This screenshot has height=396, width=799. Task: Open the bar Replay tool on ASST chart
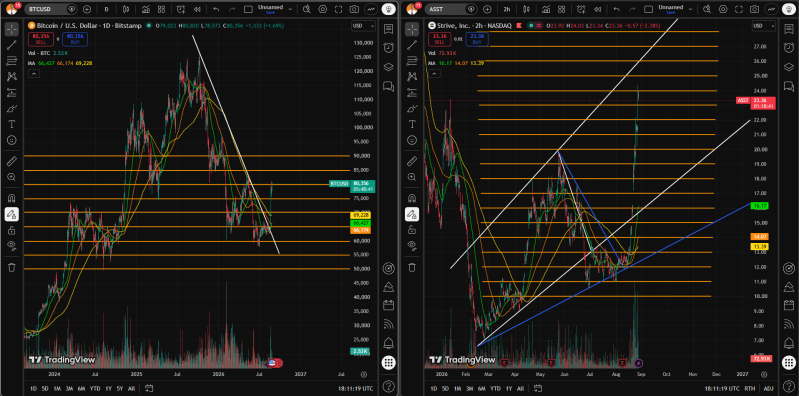[x=597, y=9]
